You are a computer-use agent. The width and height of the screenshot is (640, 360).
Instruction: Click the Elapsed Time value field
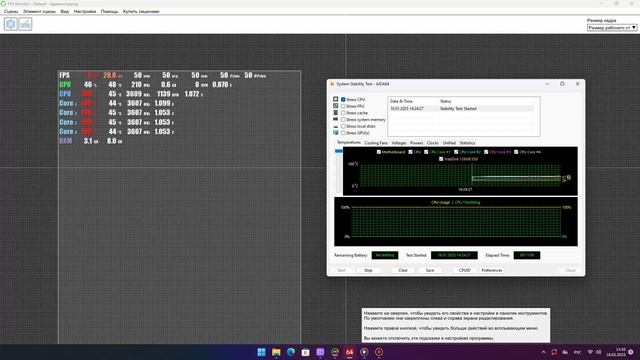tap(527, 255)
